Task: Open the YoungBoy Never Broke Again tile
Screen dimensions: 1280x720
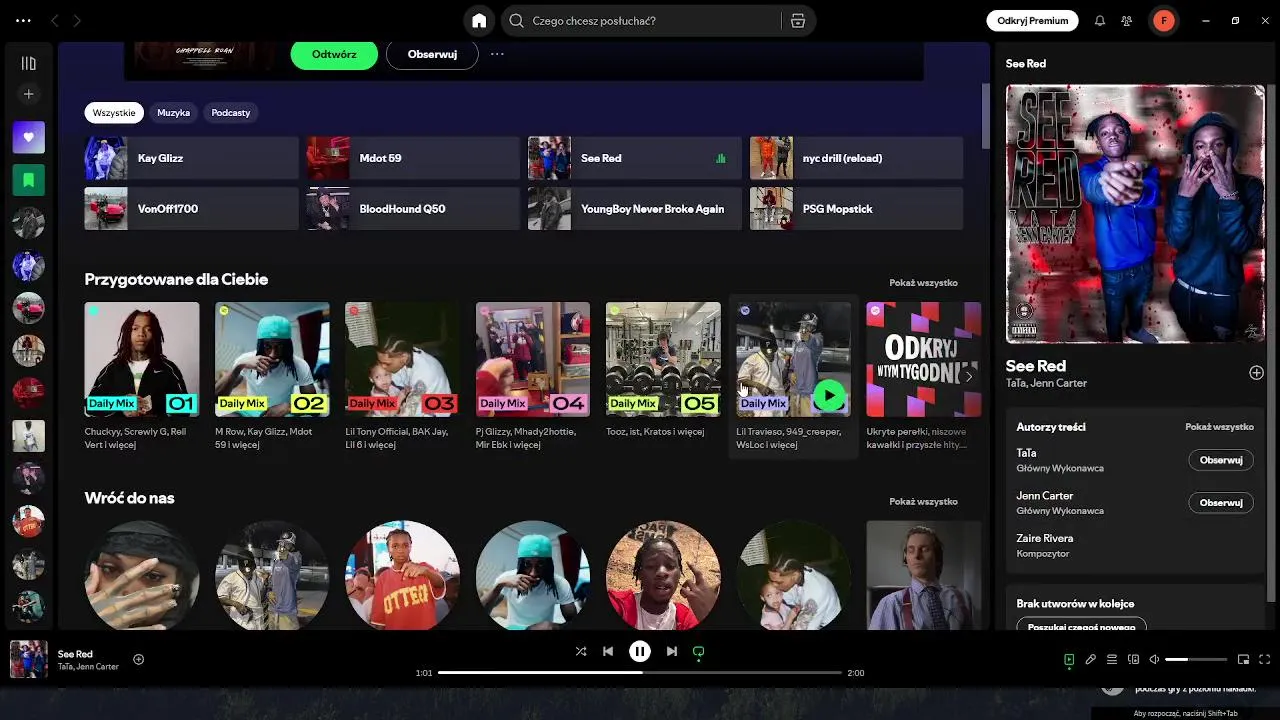Action: (635, 209)
